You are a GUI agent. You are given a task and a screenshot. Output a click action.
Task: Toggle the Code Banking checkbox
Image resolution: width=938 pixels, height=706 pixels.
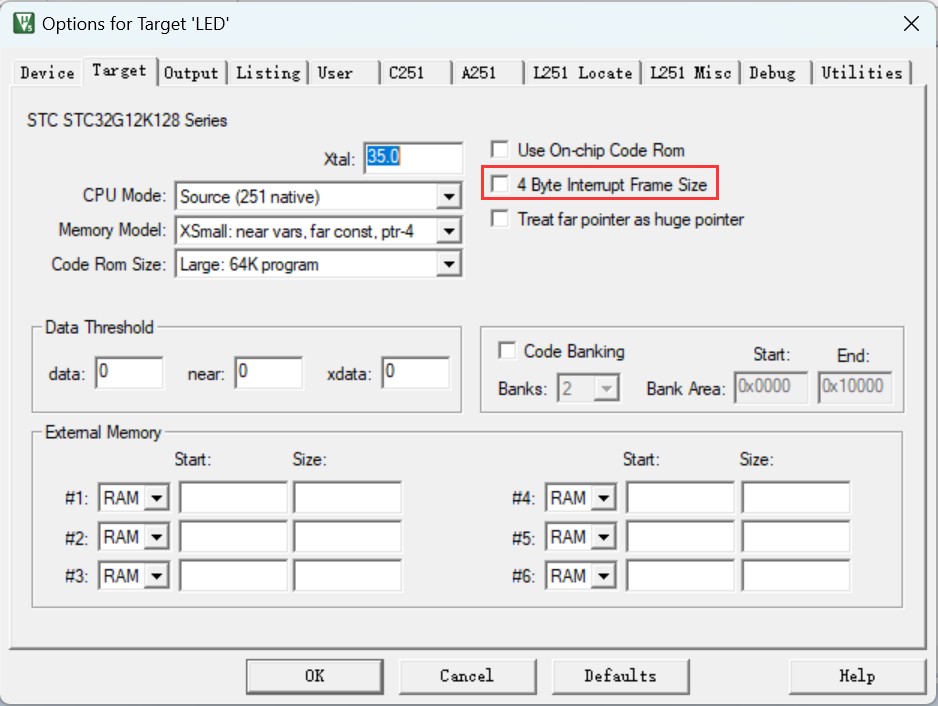pyautogui.click(x=506, y=351)
